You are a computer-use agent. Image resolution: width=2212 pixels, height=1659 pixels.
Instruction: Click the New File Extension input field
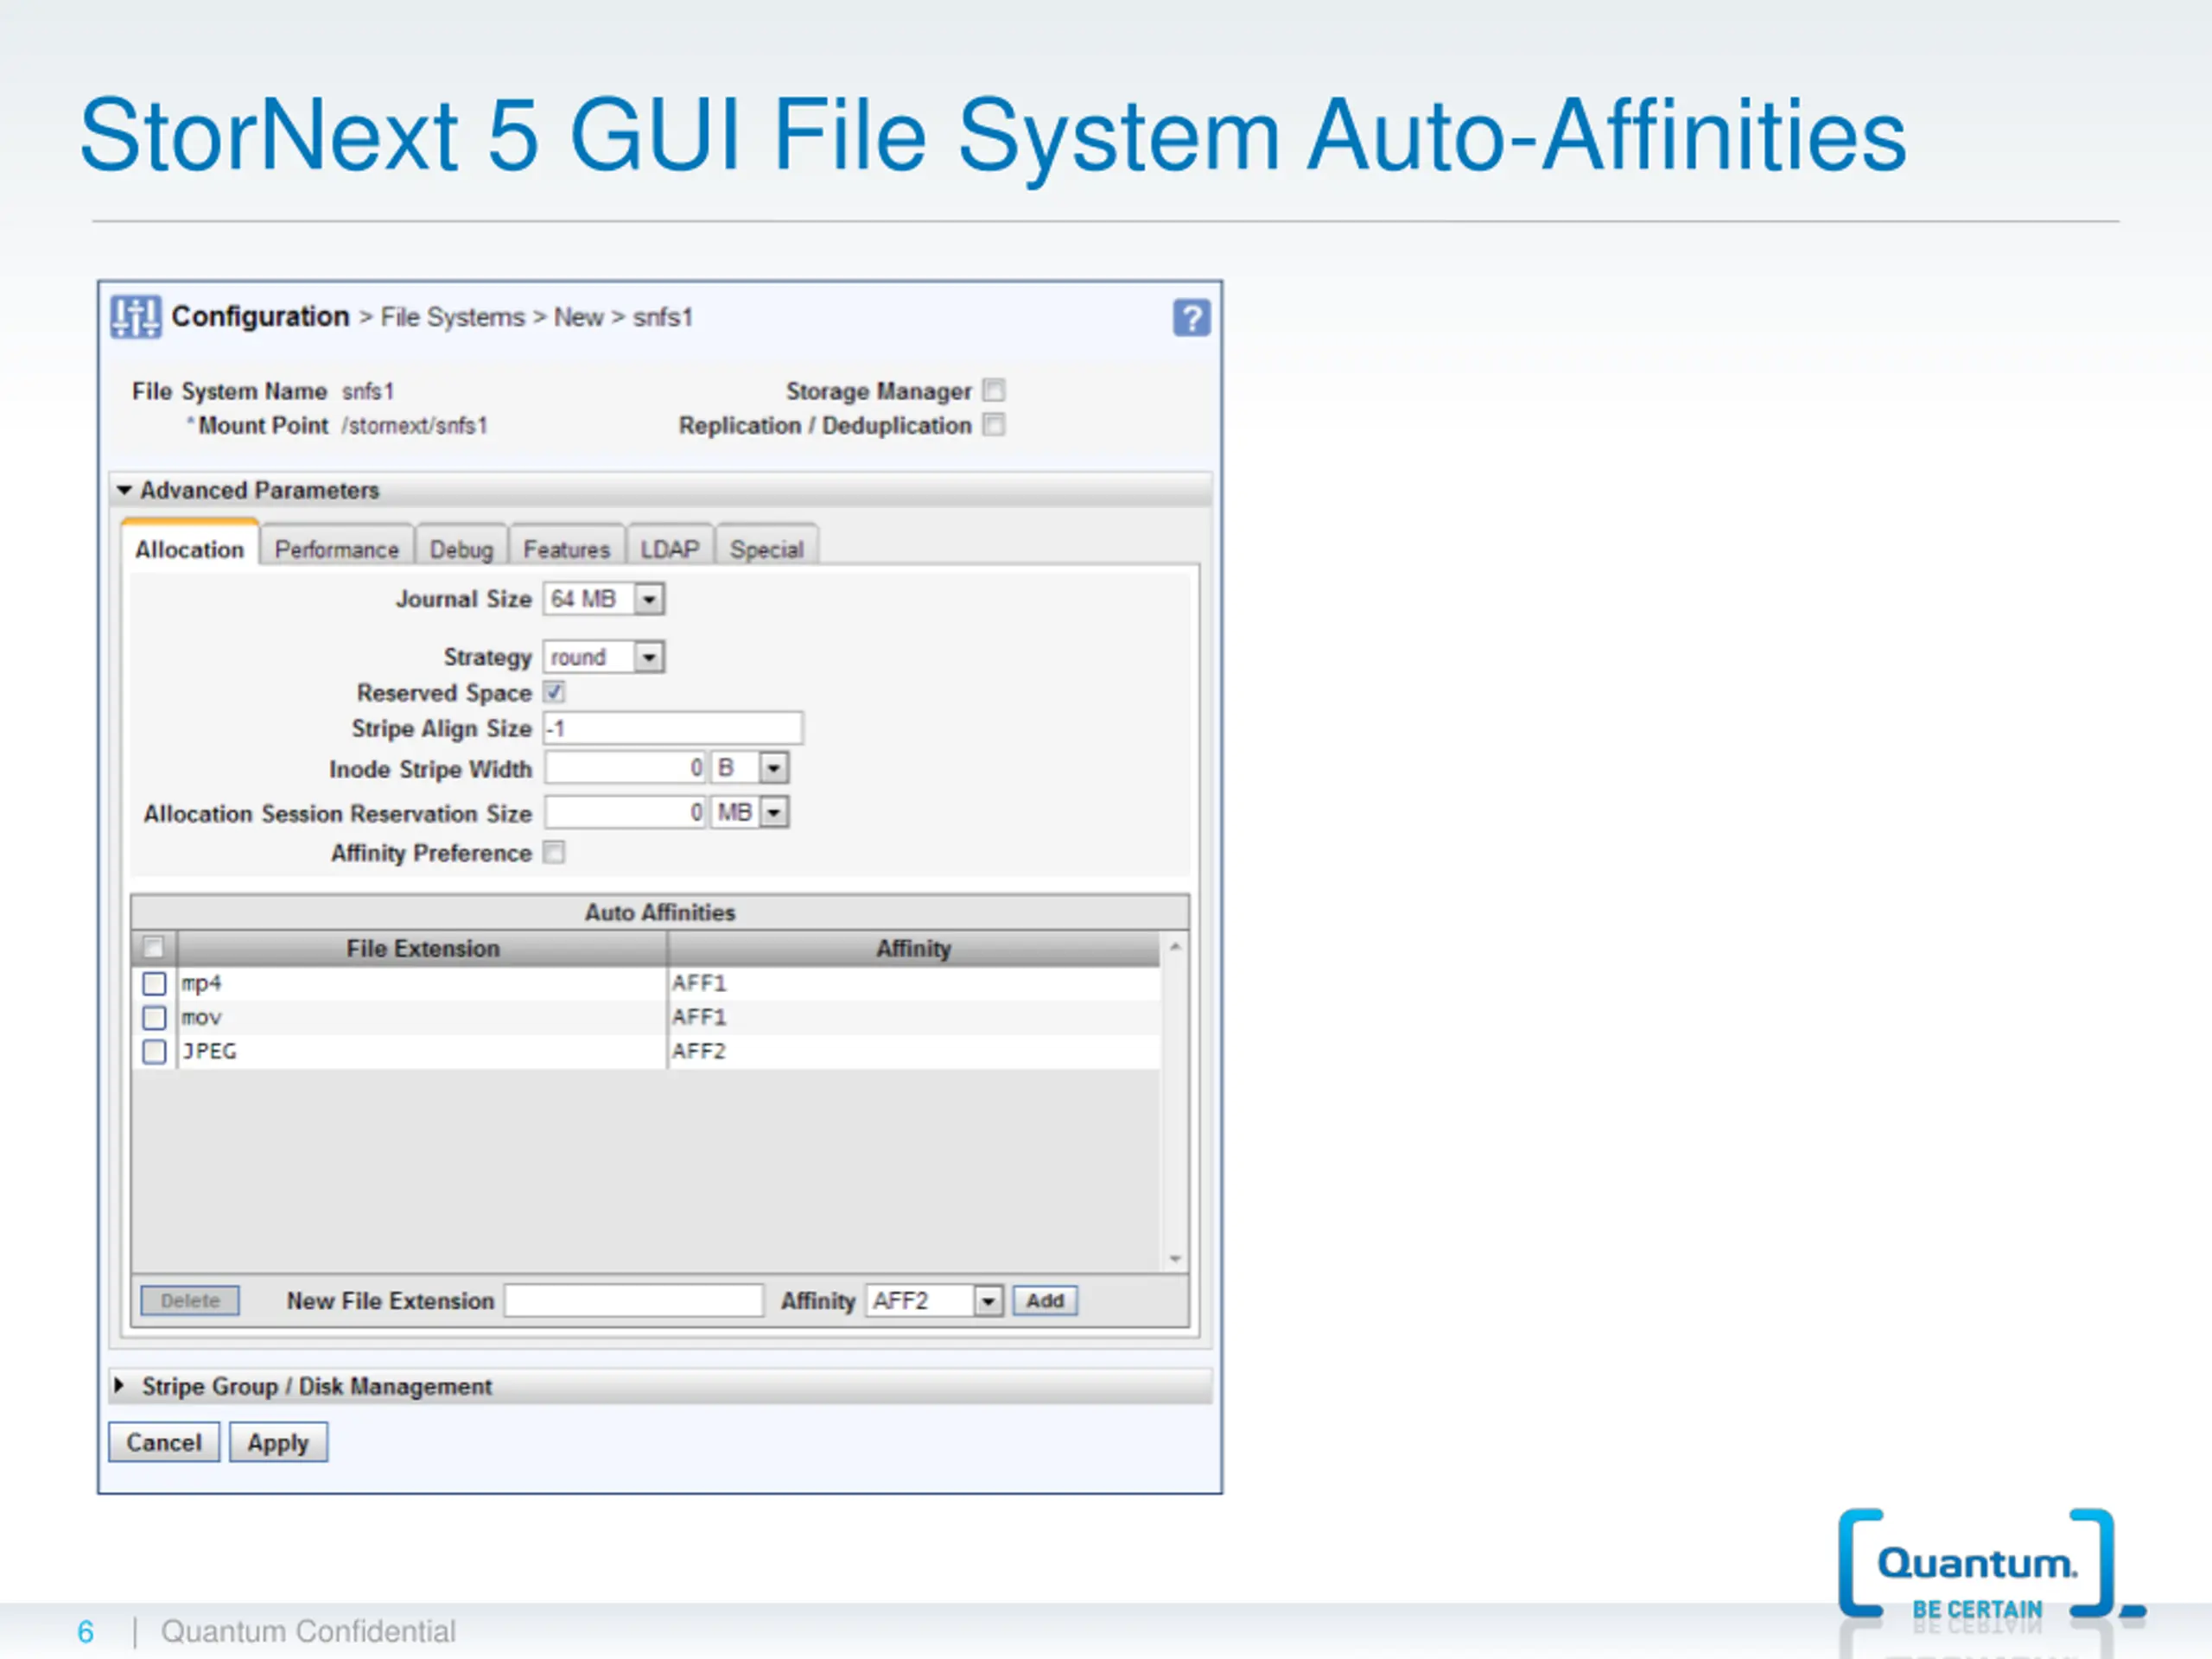pos(634,1300)
